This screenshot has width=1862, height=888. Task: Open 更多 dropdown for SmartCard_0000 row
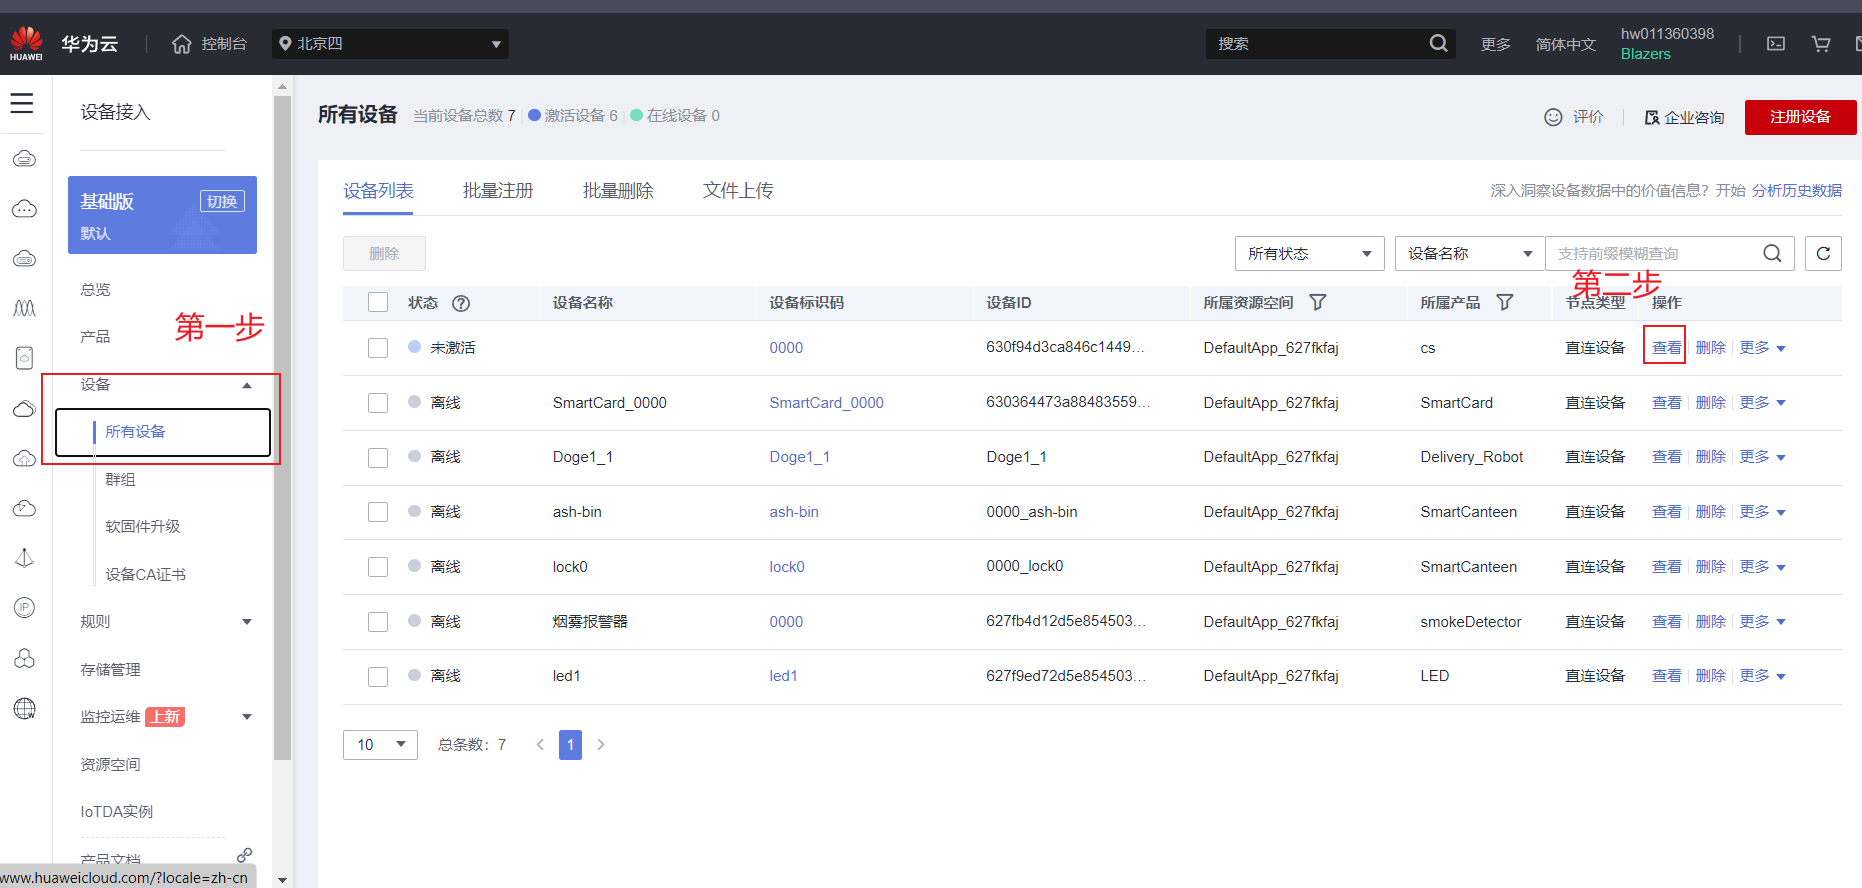[x=1762, y=403]
